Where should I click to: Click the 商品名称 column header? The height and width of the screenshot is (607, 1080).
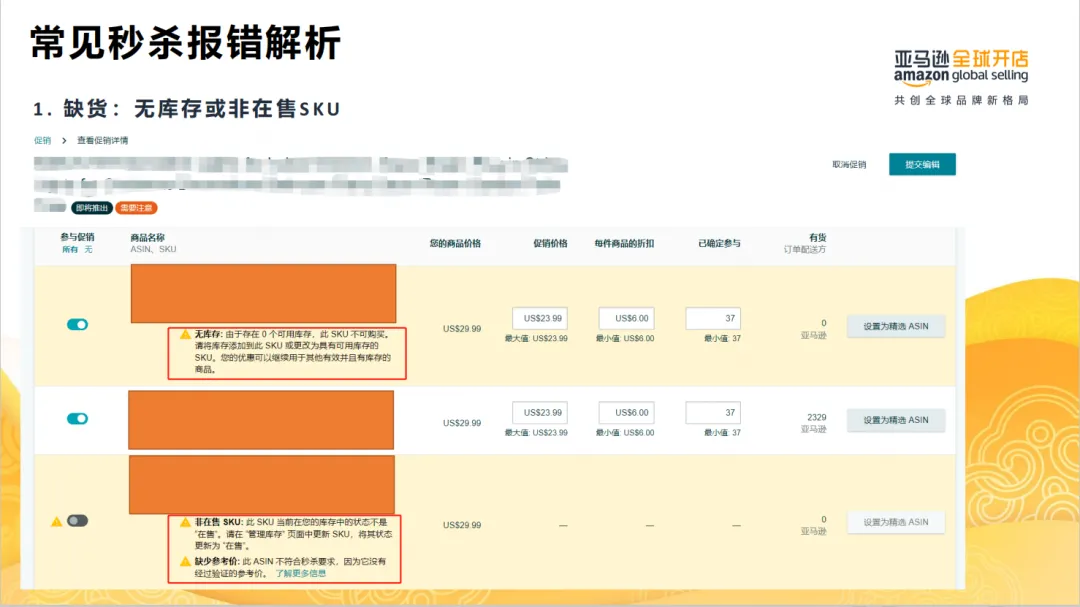[147, 238]
